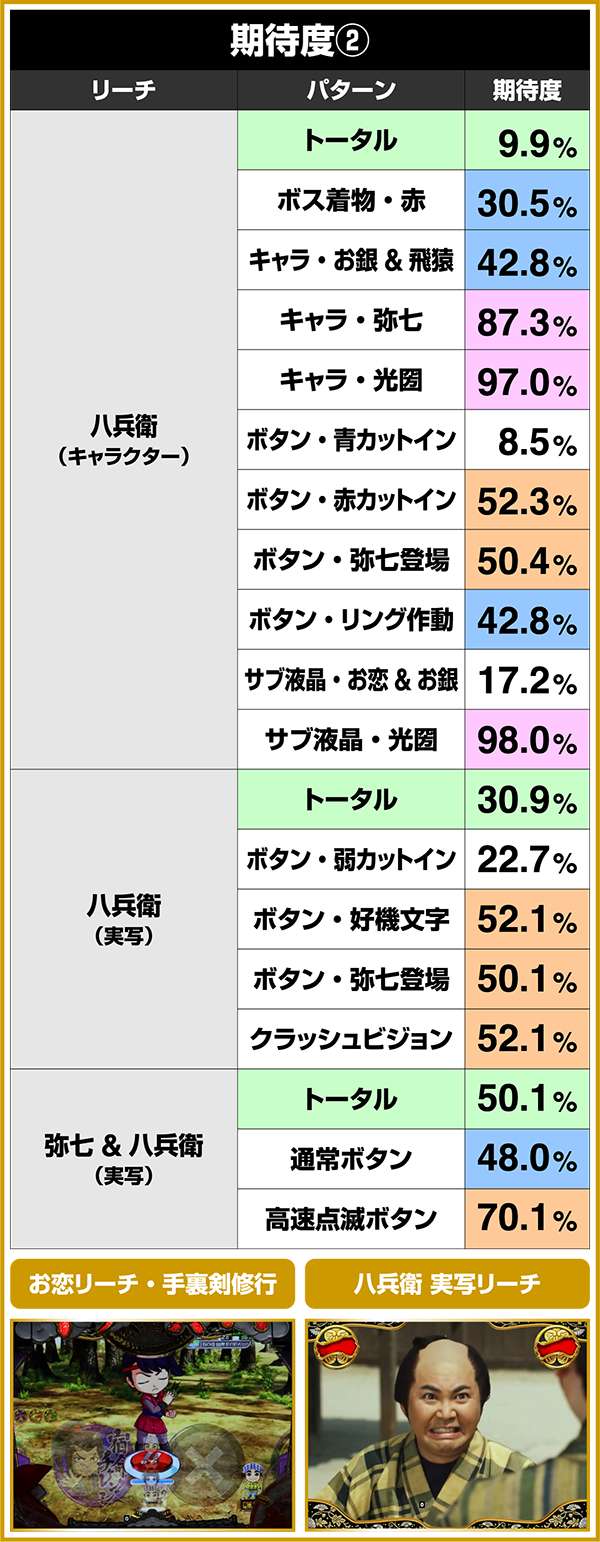Select the リーチ column header
600x1542 pixels.
pyautogui.click(x=124, y=91)
